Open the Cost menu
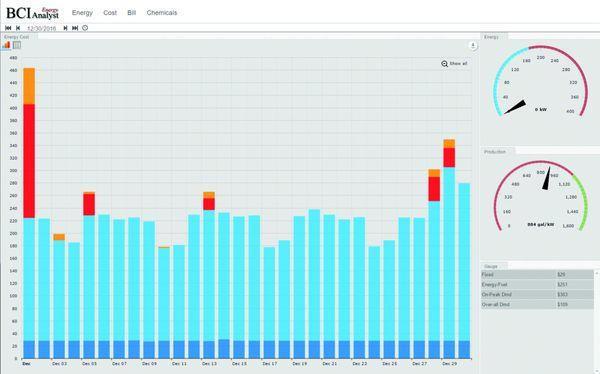The width and height of the screenshot is (600, 374). coord(110,13)
